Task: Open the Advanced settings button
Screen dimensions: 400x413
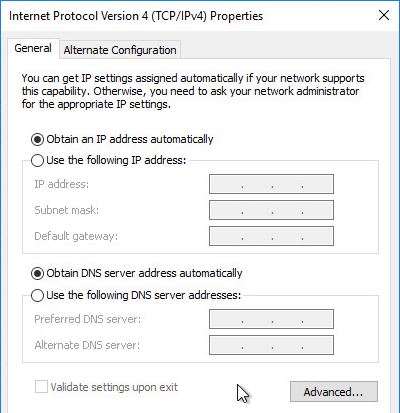Action: click(x=334, y=392)
